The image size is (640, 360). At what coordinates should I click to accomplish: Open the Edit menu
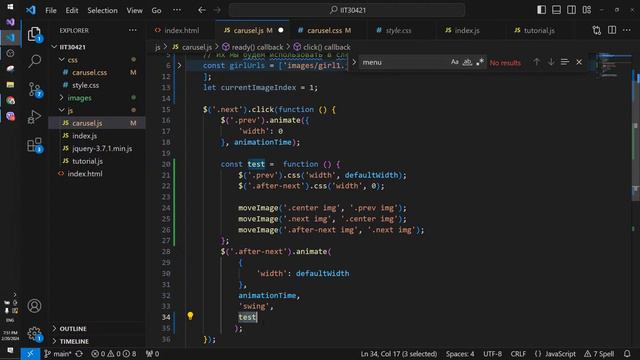[x=72, y=10]
